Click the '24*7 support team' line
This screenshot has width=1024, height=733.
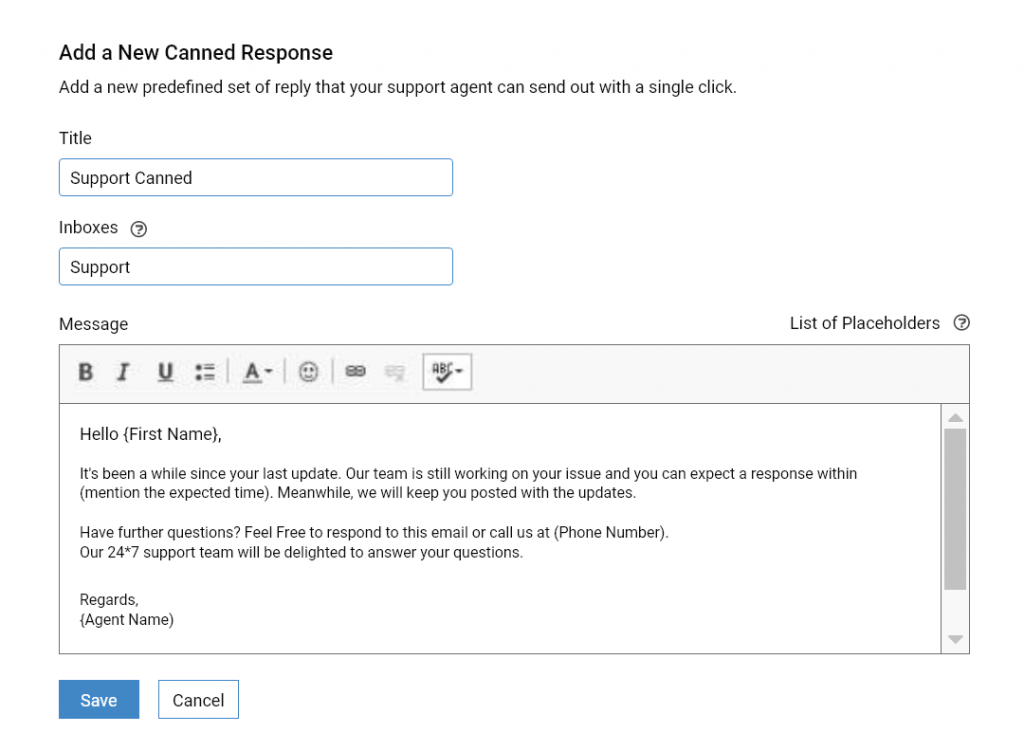[x=301, y=552]
